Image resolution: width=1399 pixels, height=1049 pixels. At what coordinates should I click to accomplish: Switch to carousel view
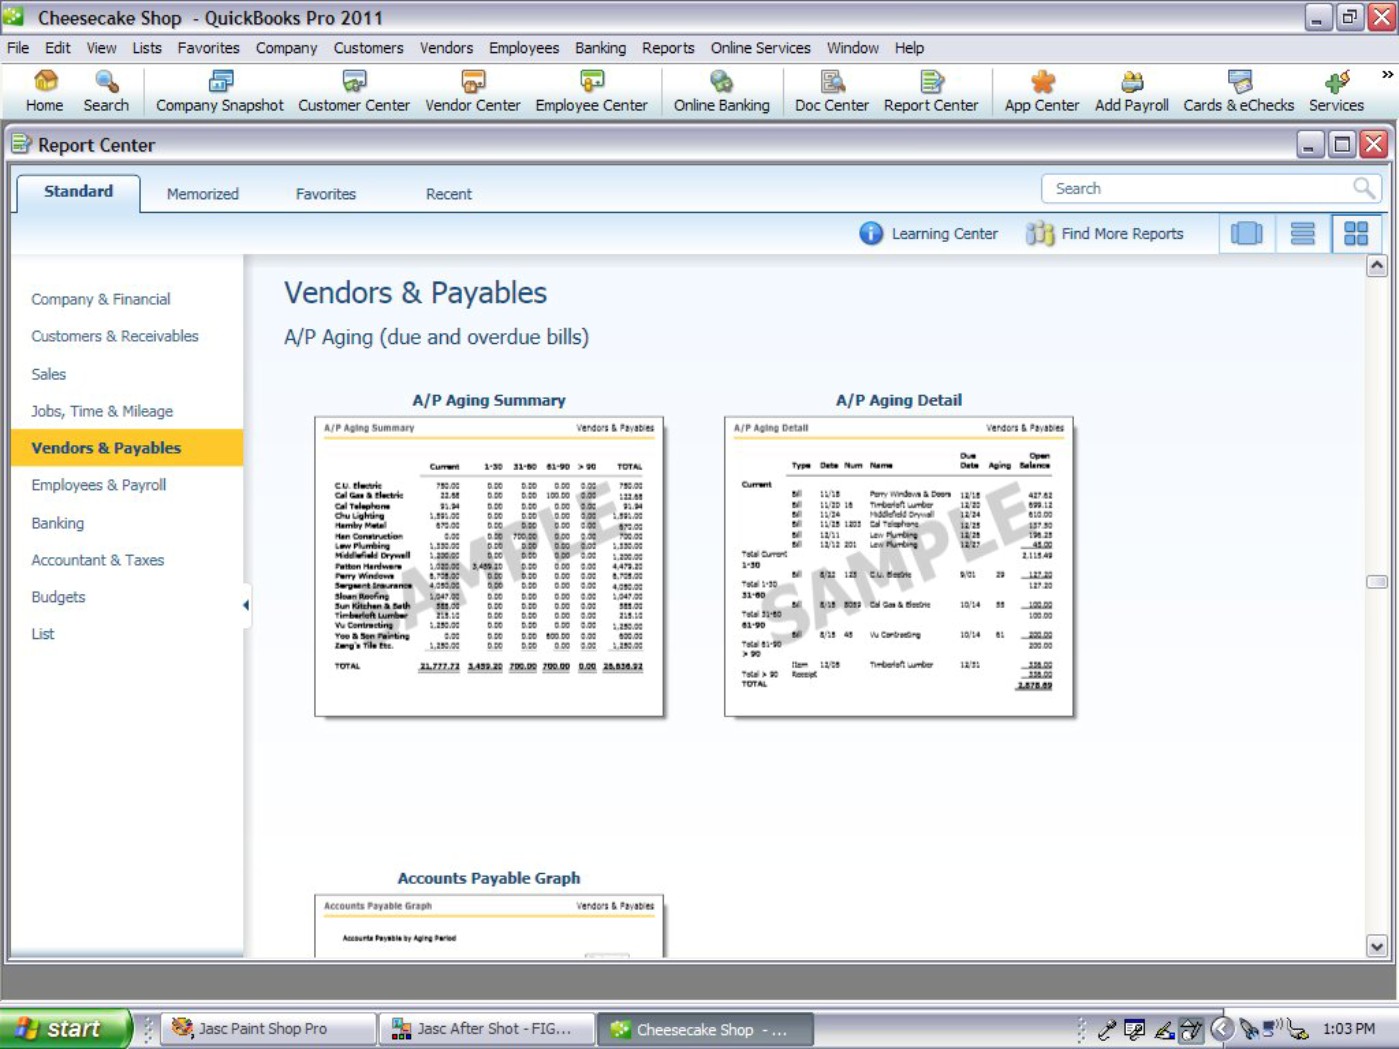1247,233
